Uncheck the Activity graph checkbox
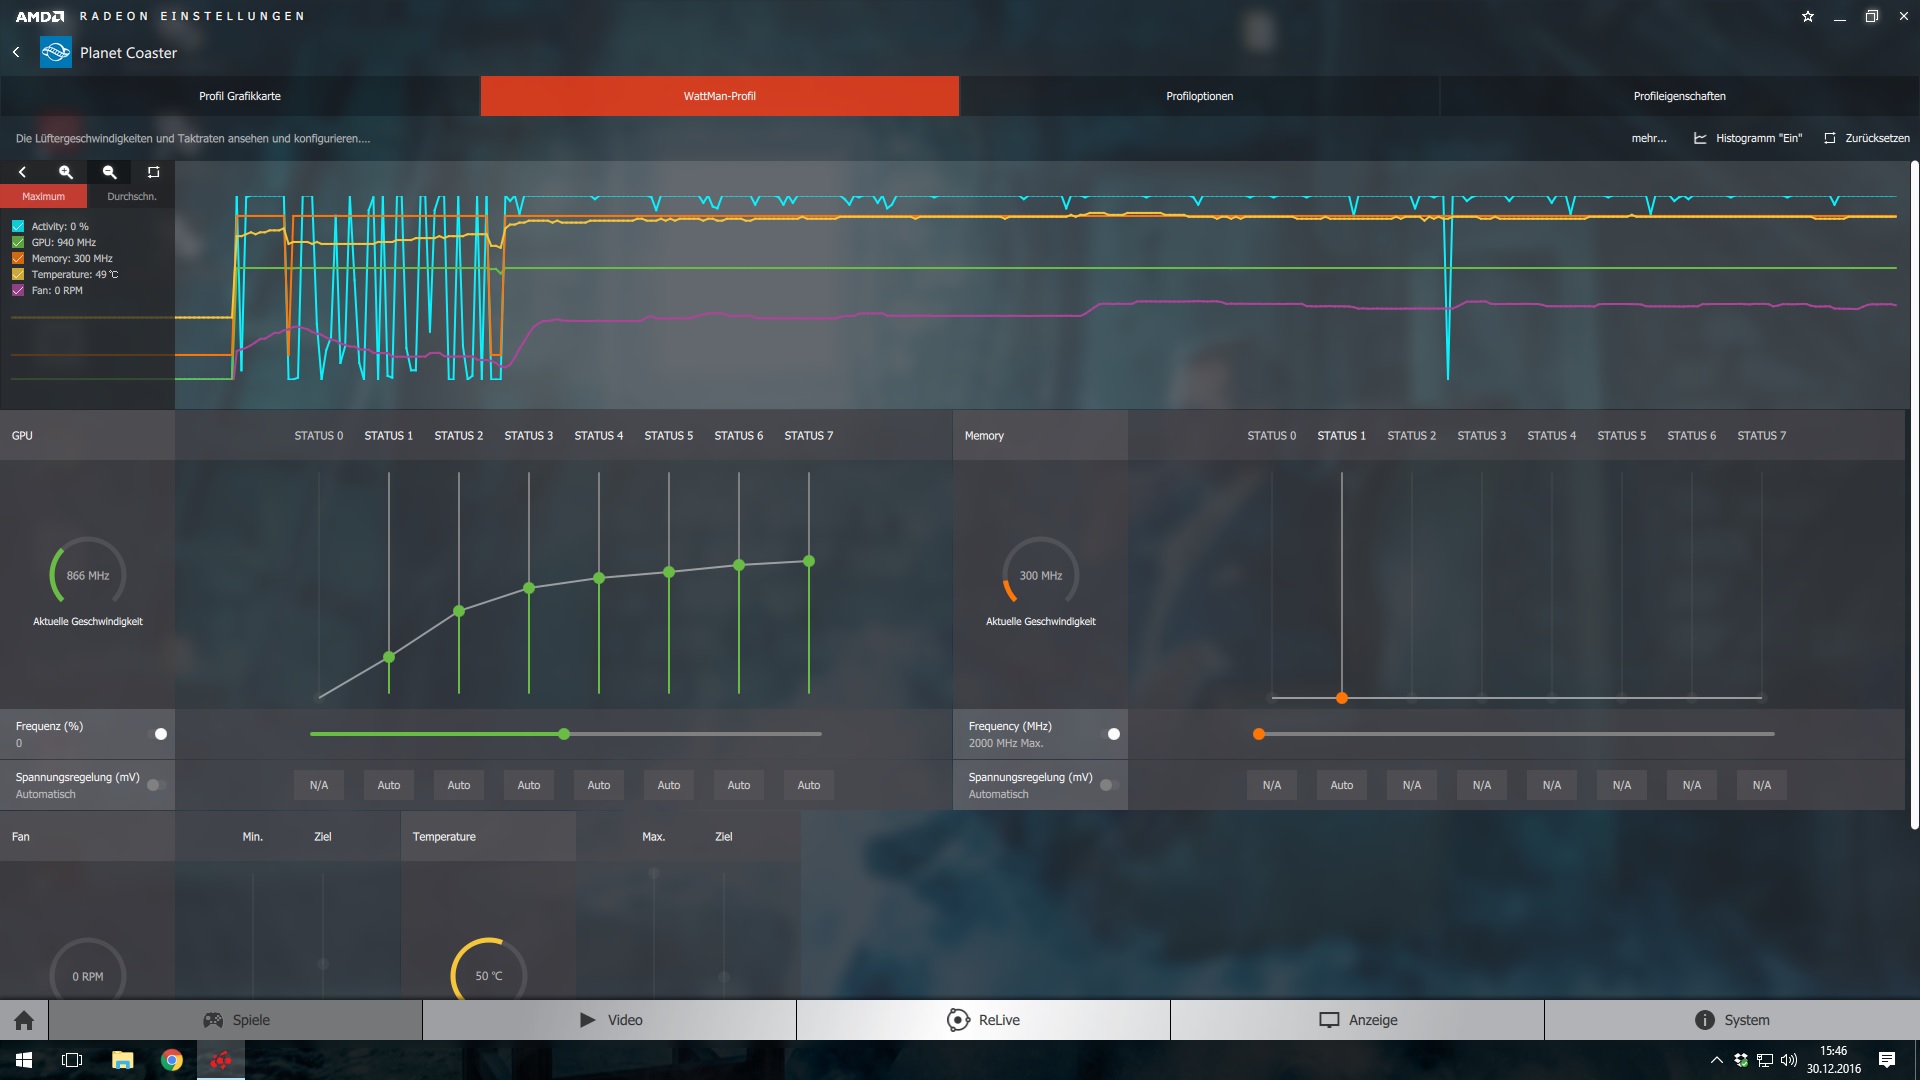The image size is (1920, 1080). (18, 226)
